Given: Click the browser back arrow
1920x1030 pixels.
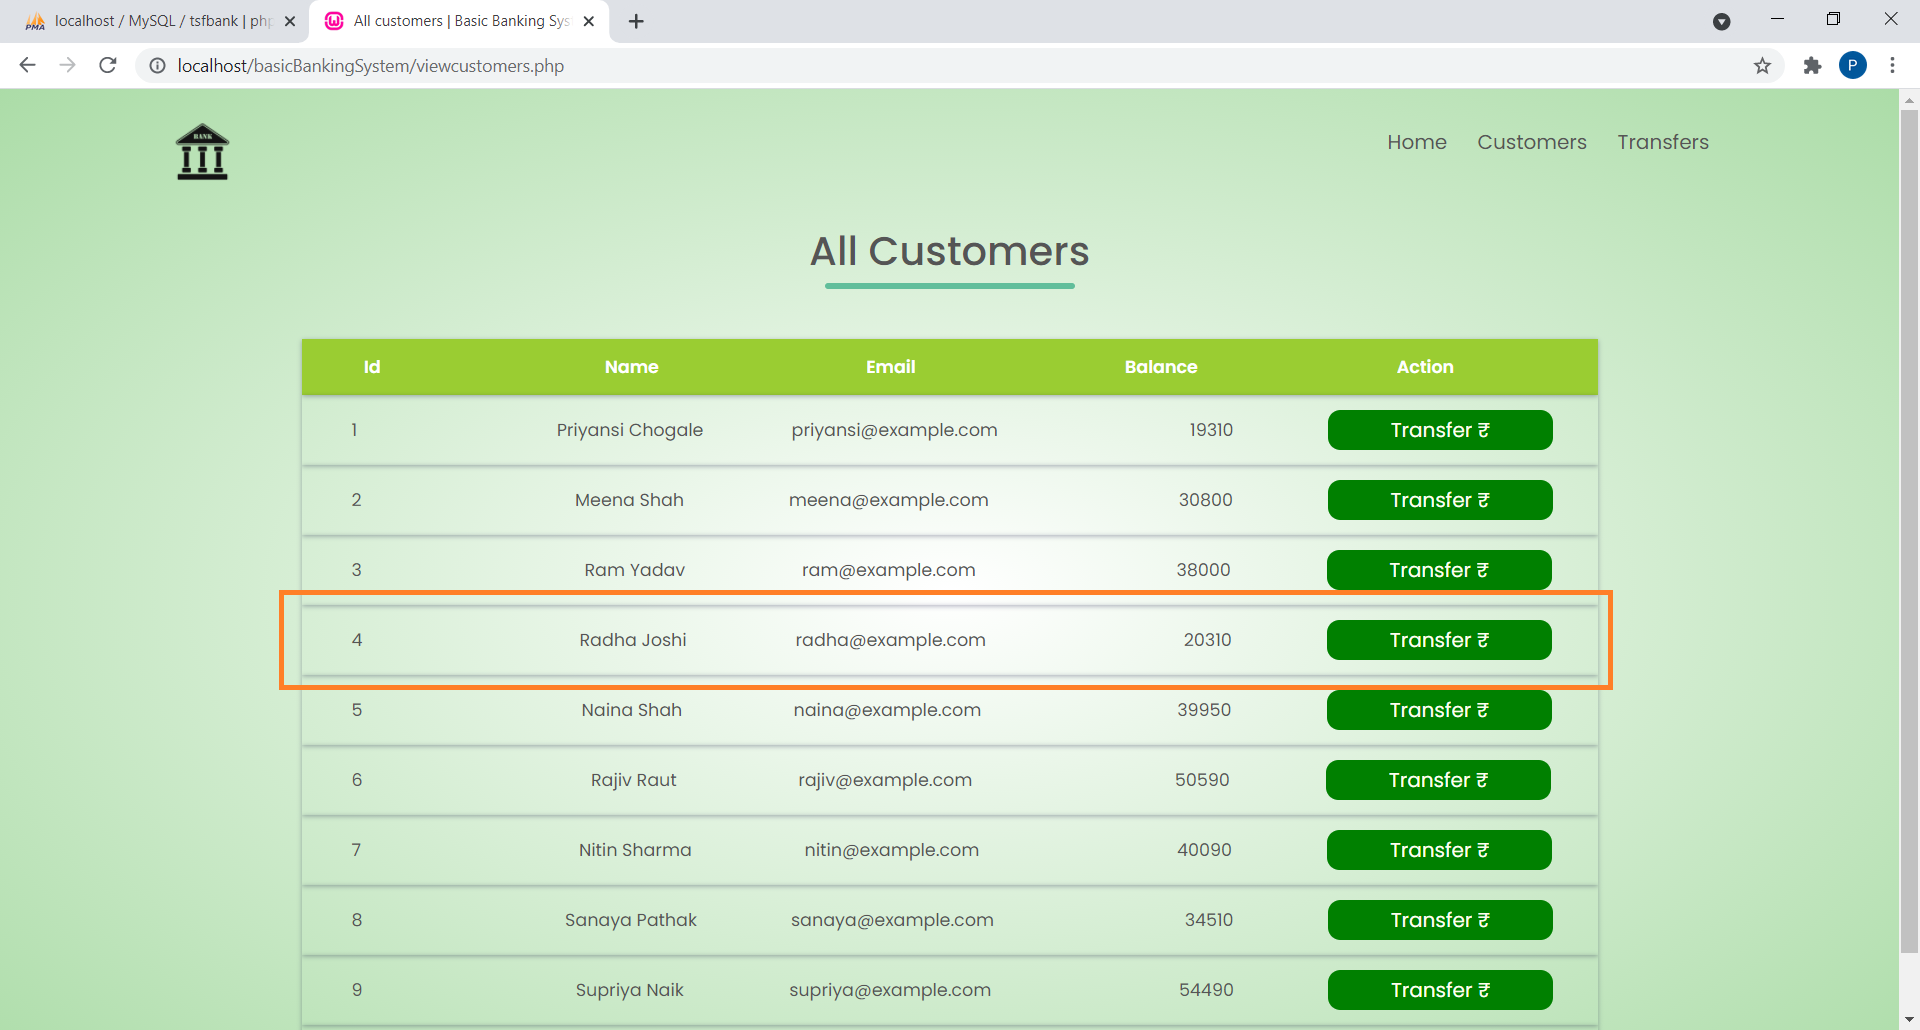Looking at the screenshot, I should point(27,65).
